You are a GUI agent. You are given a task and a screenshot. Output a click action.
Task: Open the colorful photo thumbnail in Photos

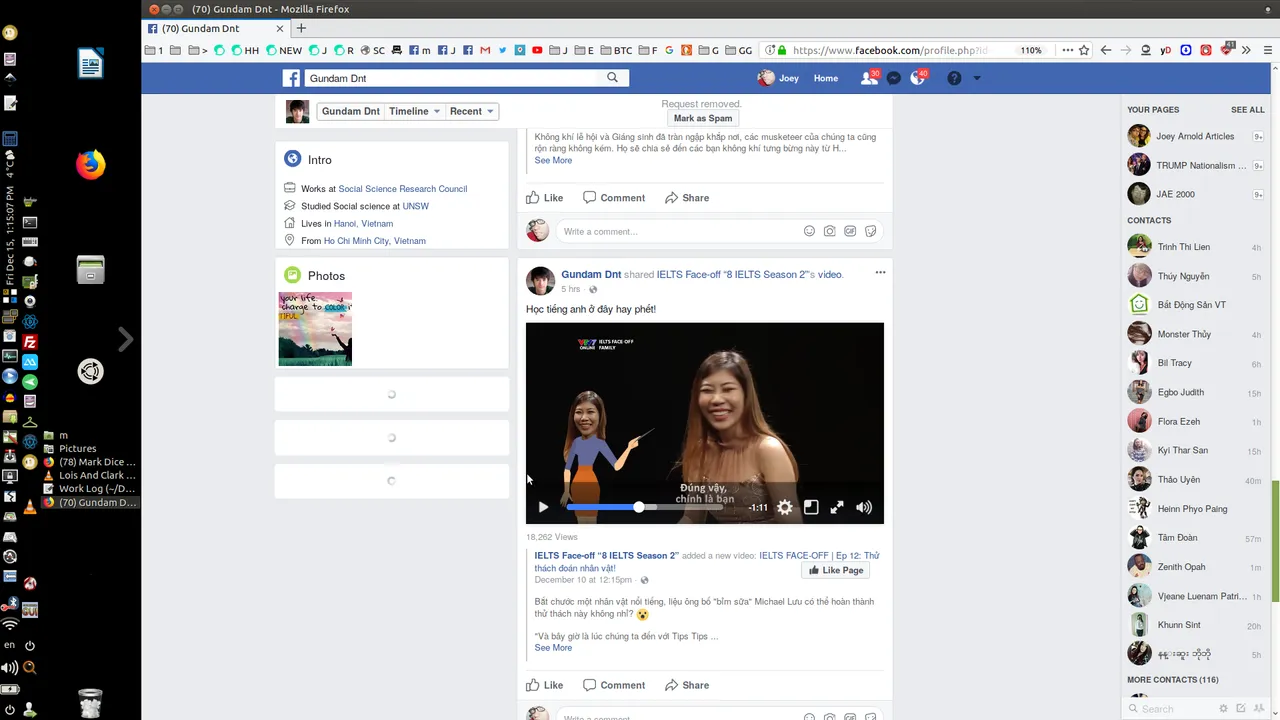pos(315,329)
